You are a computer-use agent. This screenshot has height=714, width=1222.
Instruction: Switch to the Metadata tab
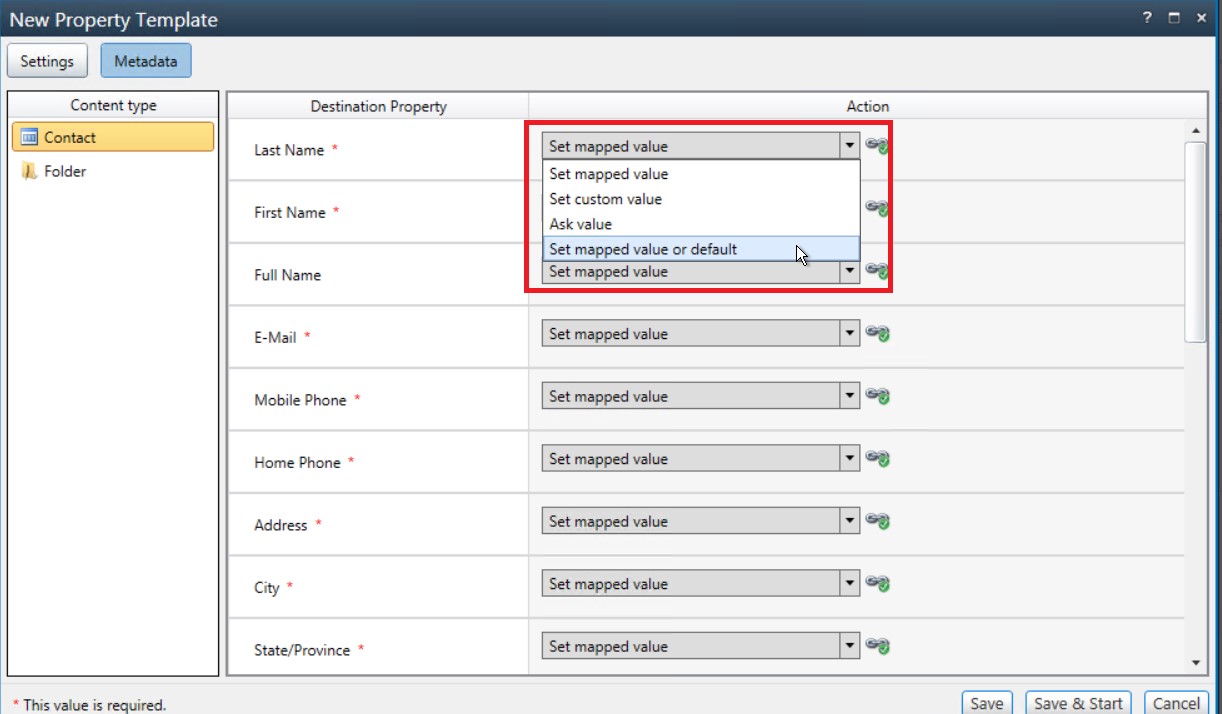[x=146, y=60]
